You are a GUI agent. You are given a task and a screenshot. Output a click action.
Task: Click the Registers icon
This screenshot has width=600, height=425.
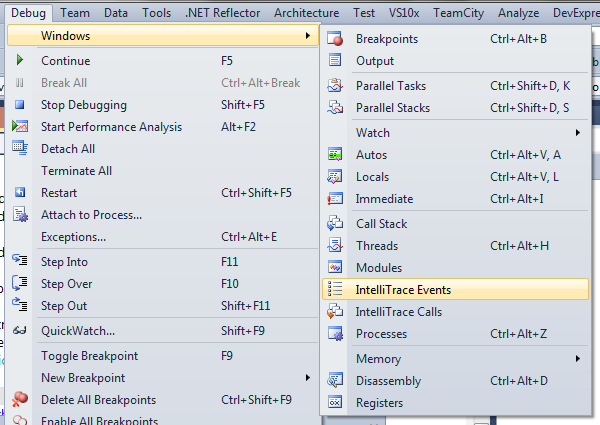336,403
